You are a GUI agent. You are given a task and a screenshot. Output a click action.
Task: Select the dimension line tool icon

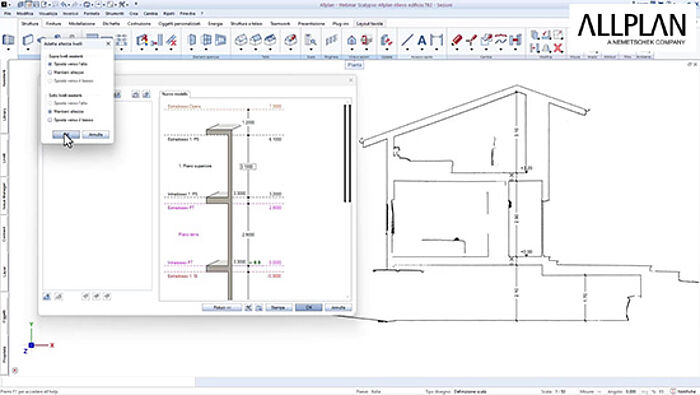(x=437, y=41)
